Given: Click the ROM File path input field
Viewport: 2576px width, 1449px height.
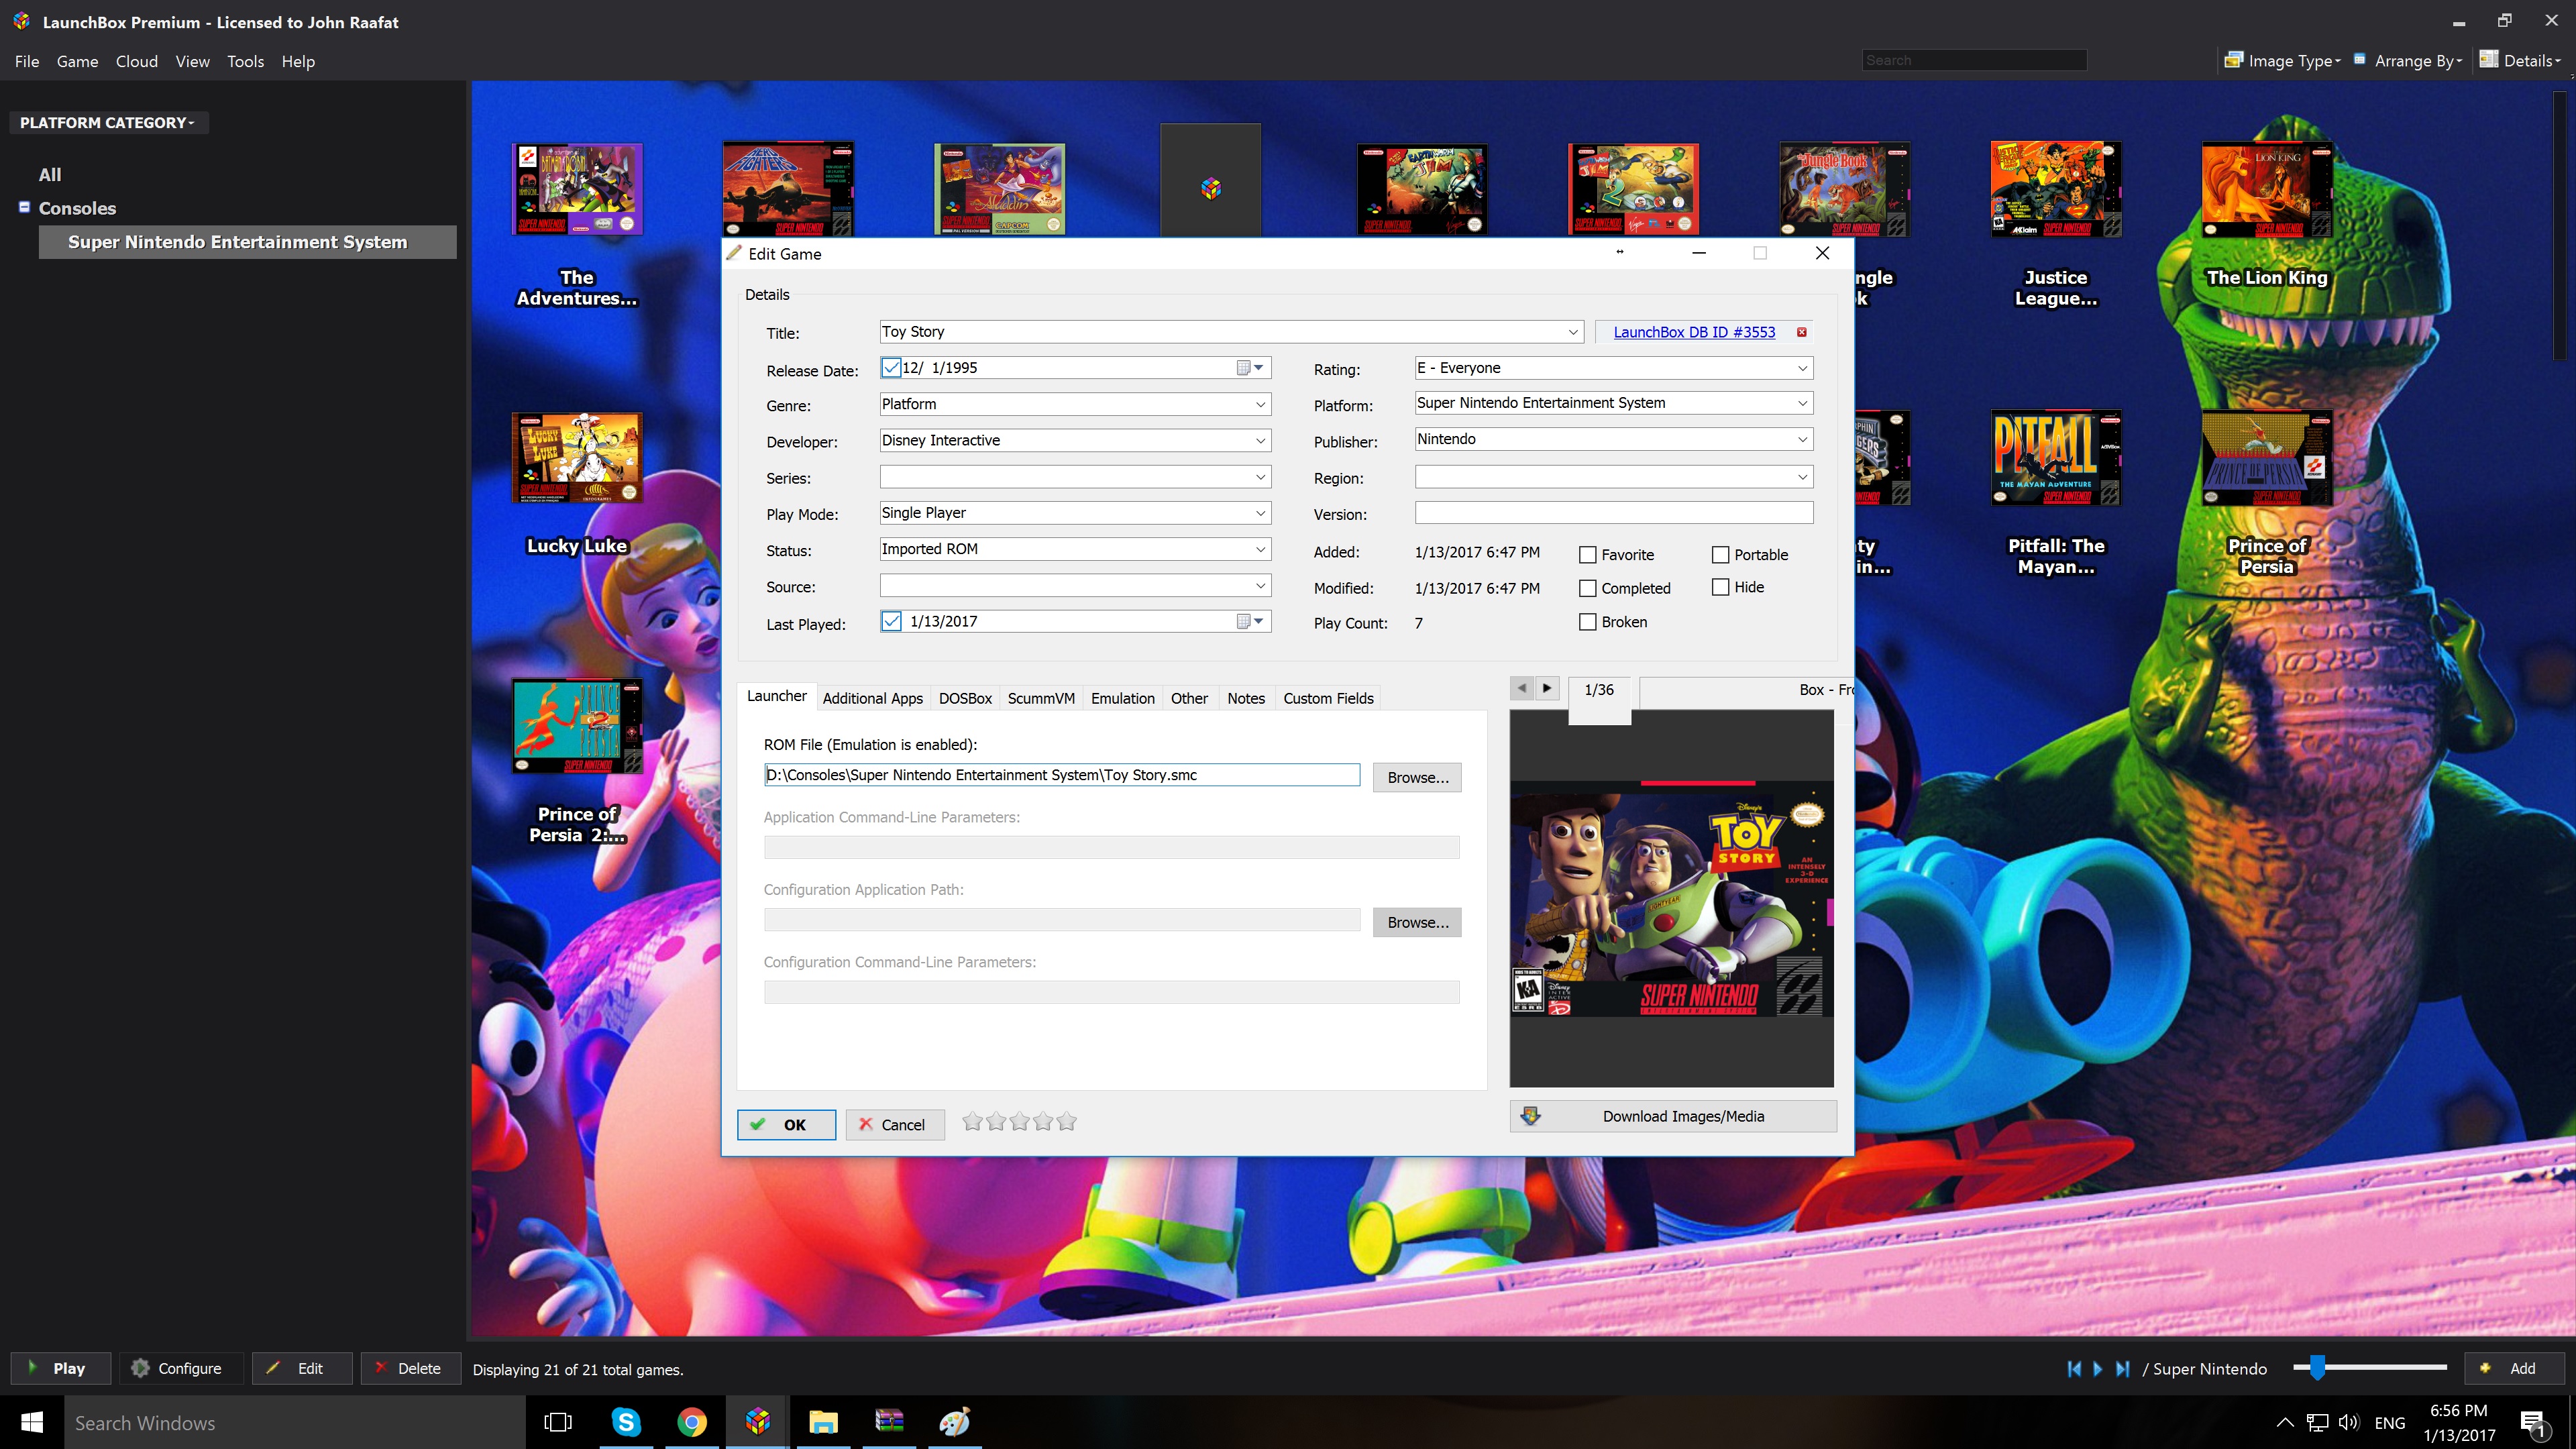Looking at the screenshot, I should coord(1061,775).
